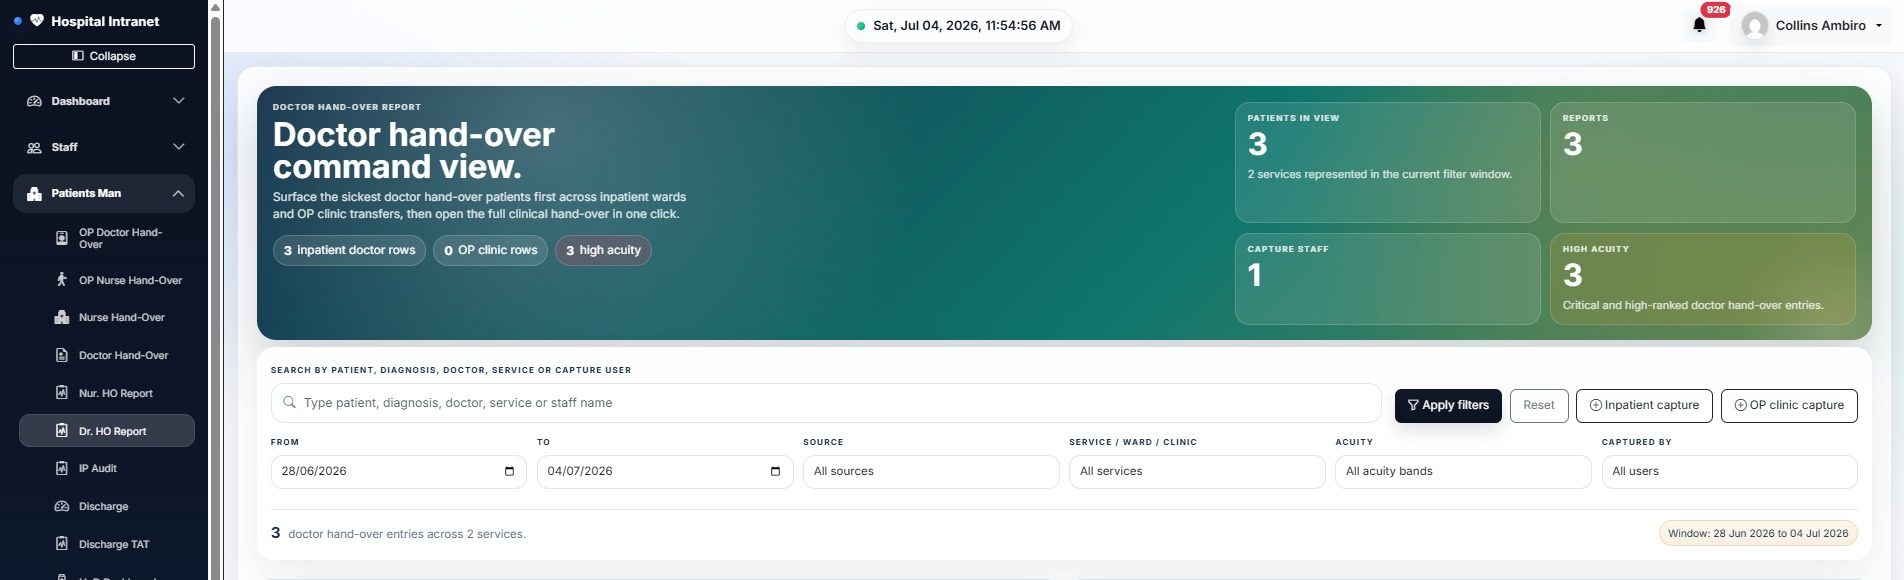Viewport: 1904px width, 580px height.
Task: Open OP Doctor Hand-Over menu item
Action: (x=107, y=238)
